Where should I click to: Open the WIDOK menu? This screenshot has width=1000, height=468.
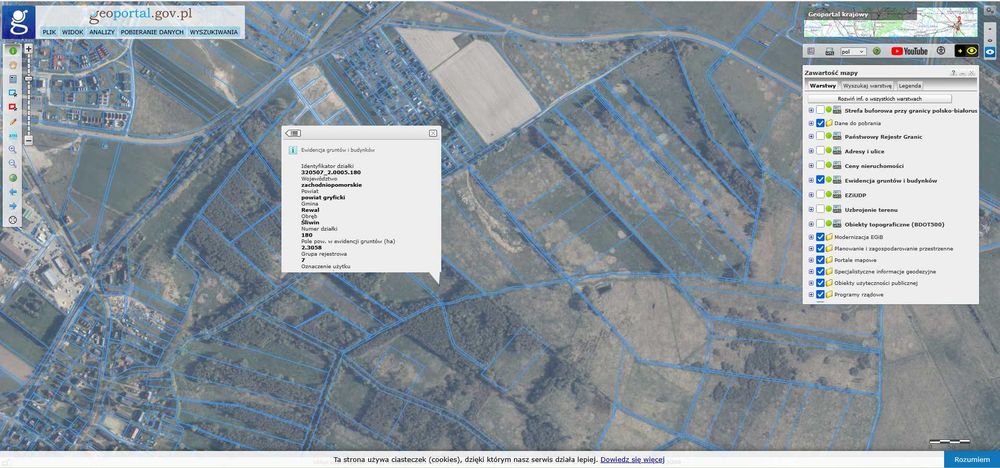(73, 32)
